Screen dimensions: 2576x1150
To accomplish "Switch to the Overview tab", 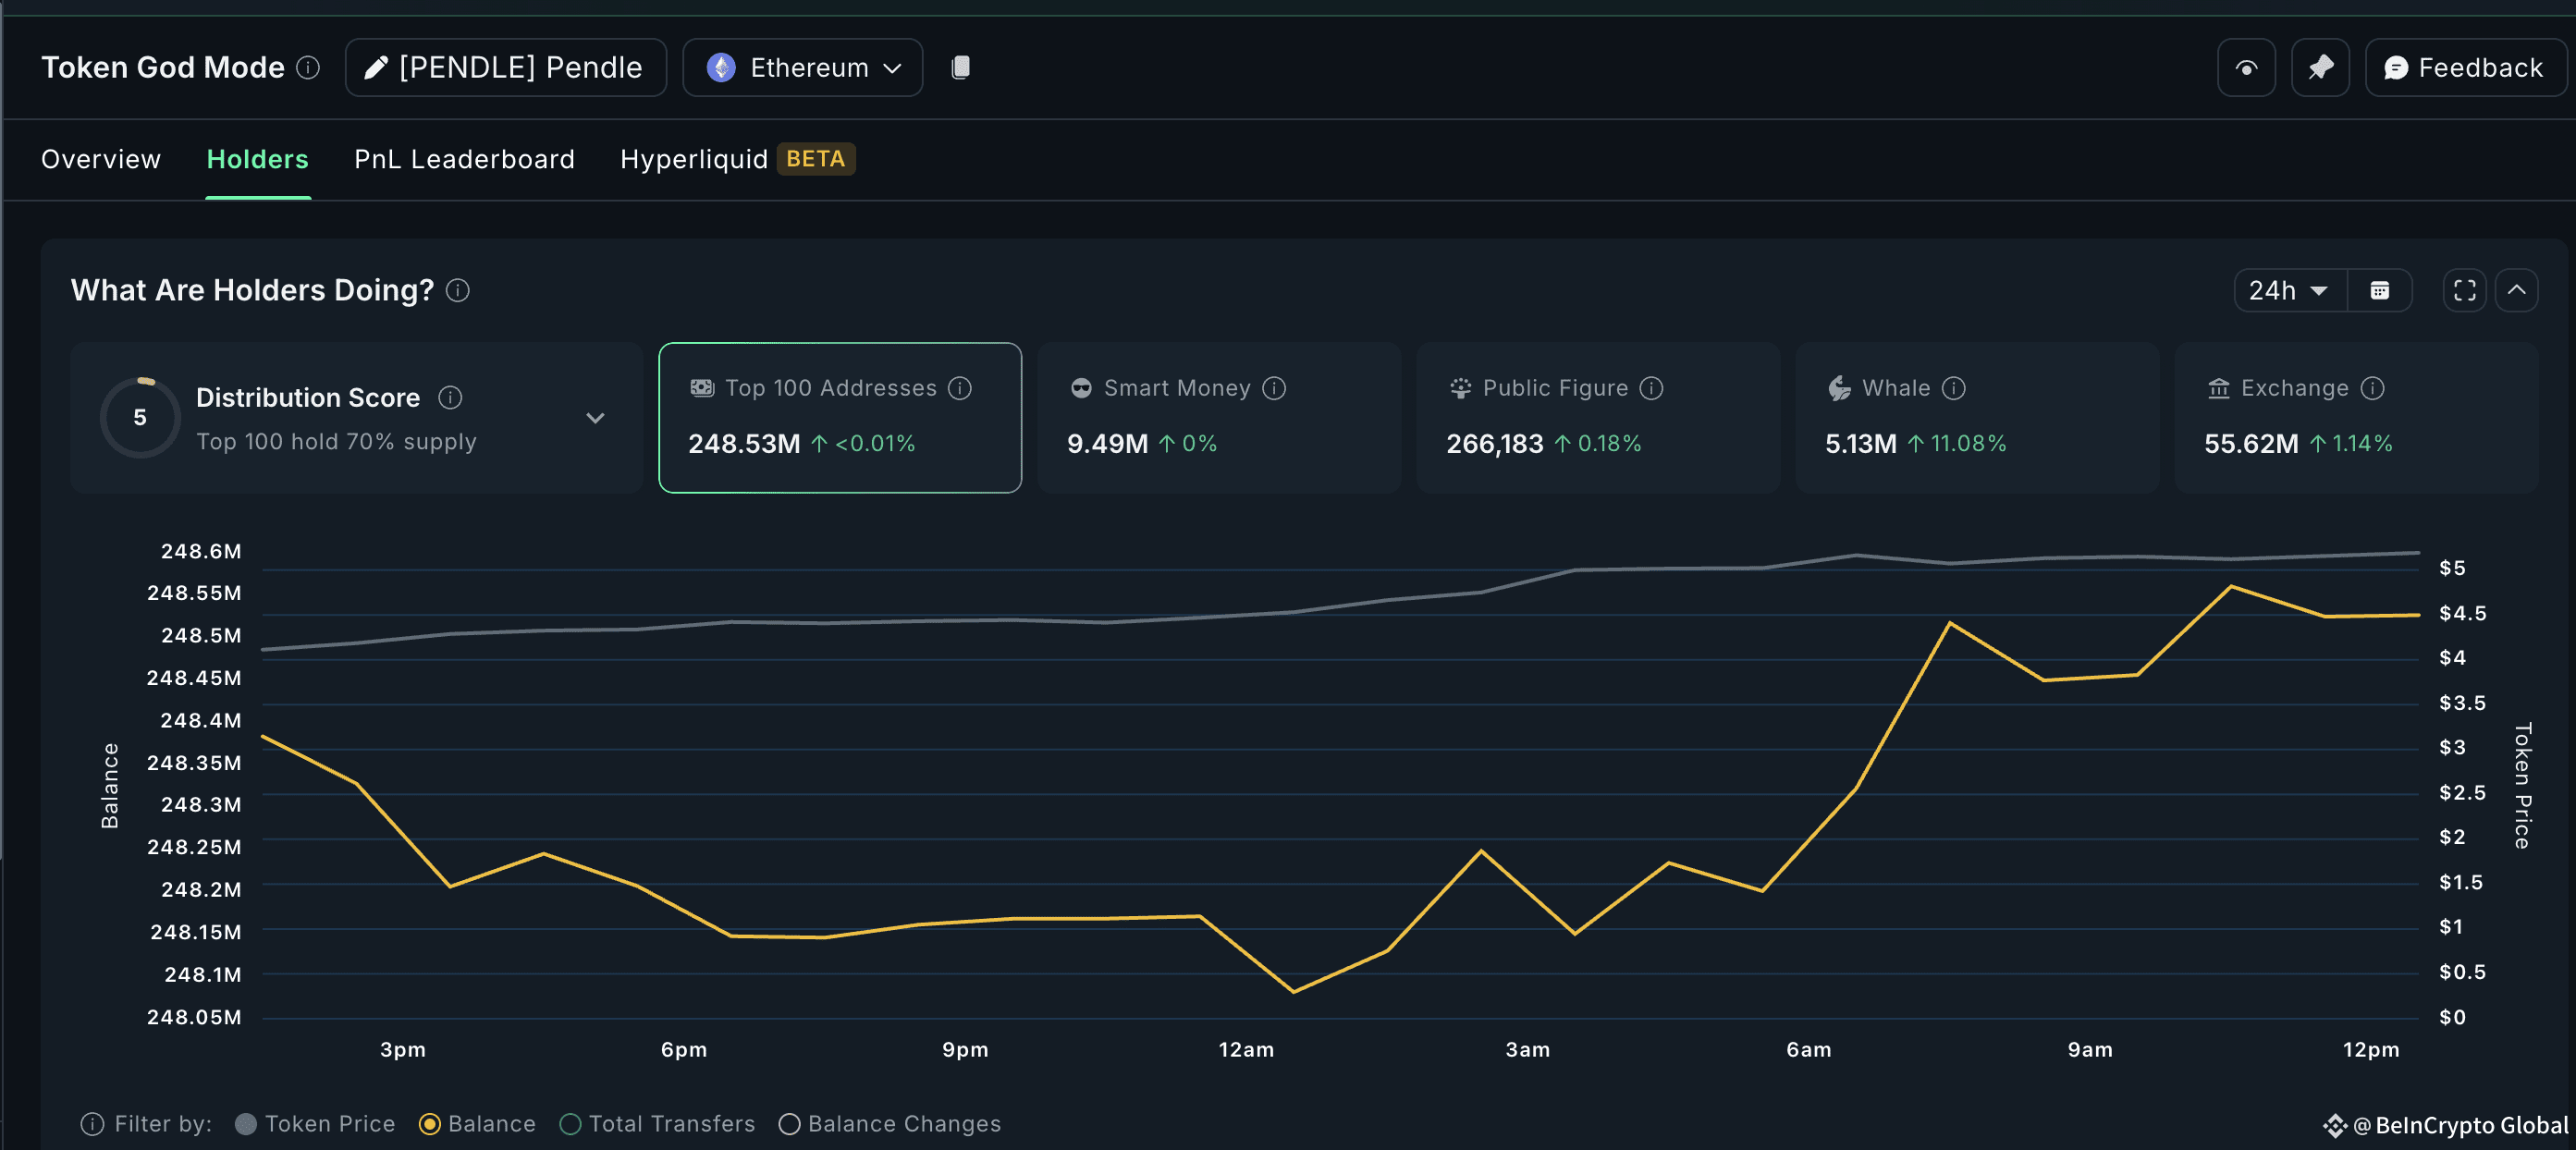I will (101, 159).
